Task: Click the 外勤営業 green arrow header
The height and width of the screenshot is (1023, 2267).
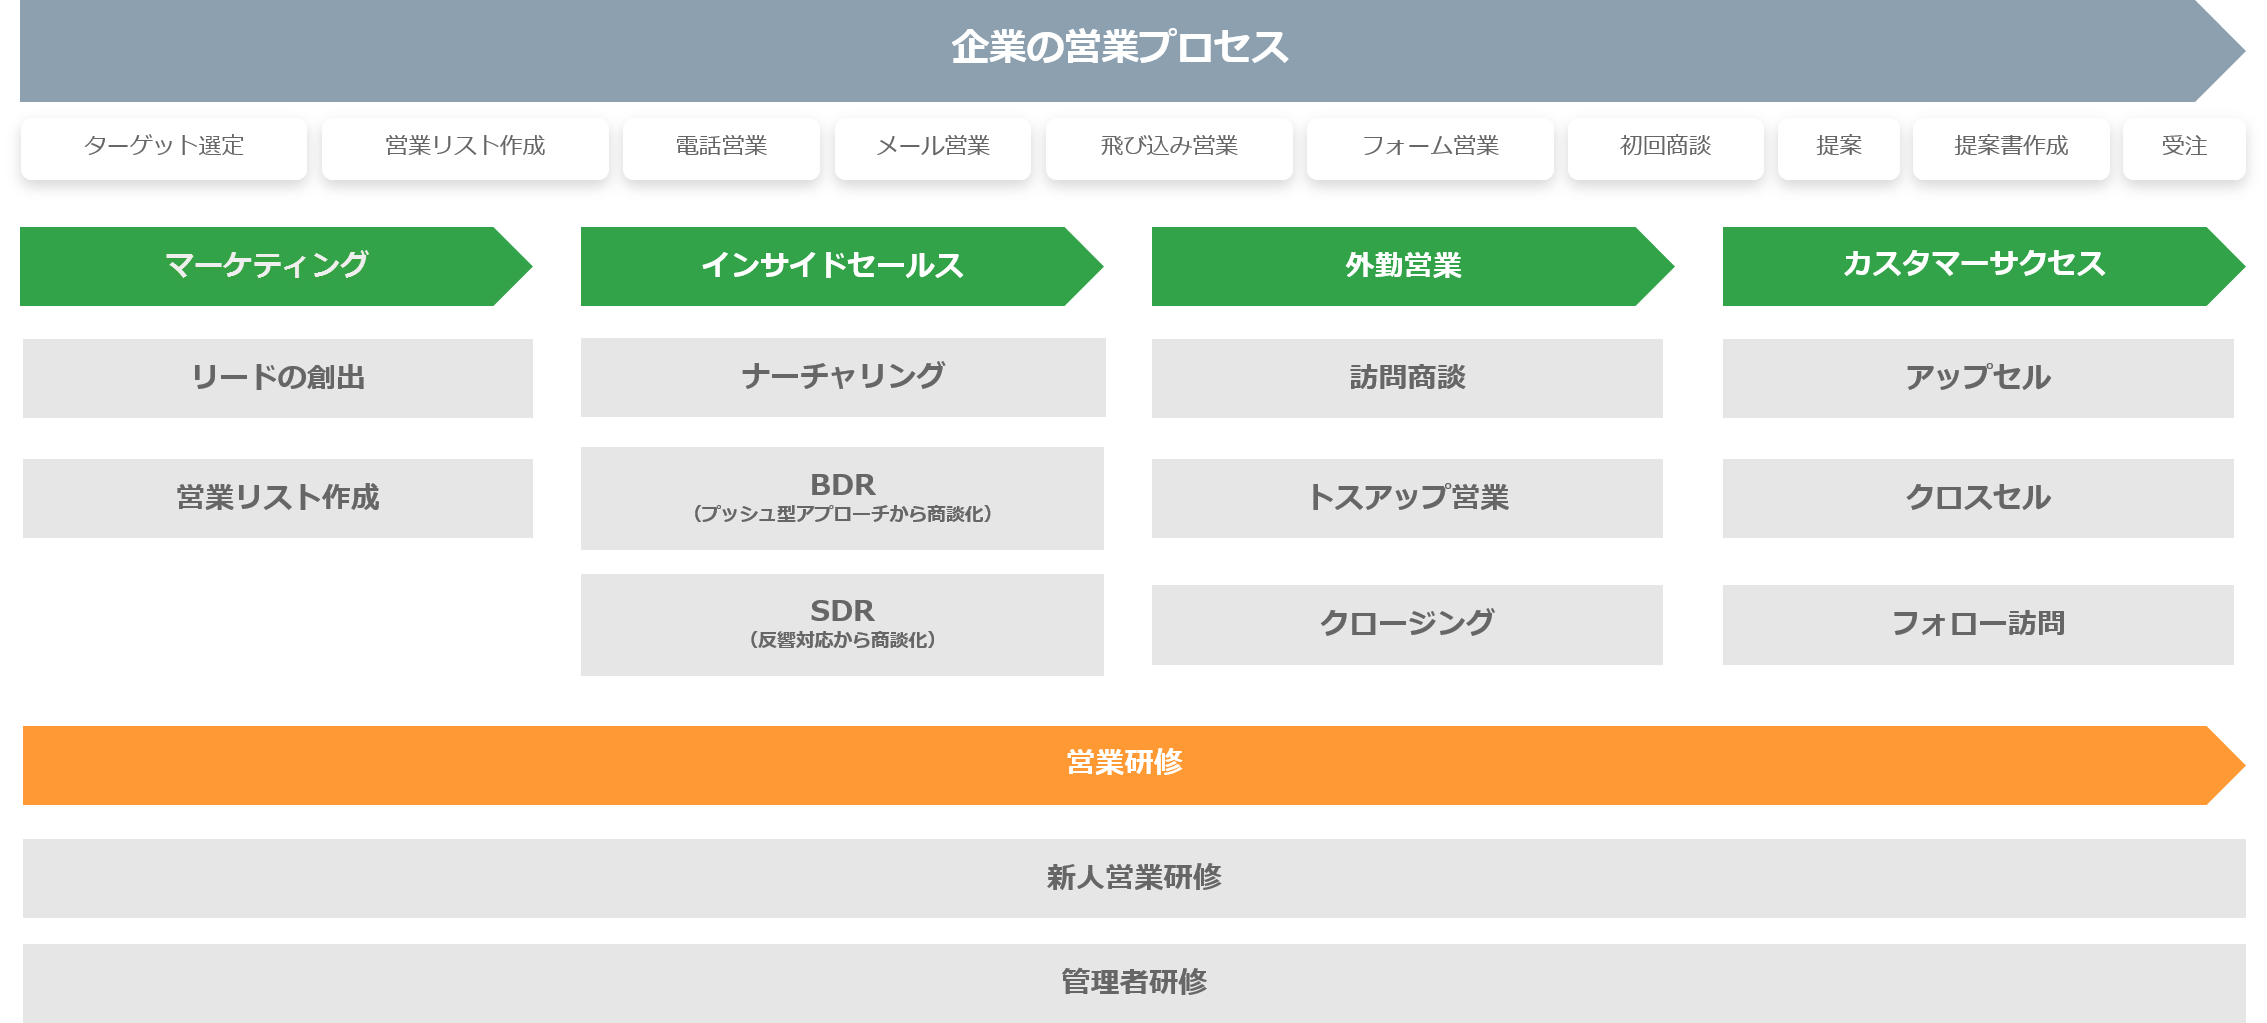Action: coord(1403,266)
